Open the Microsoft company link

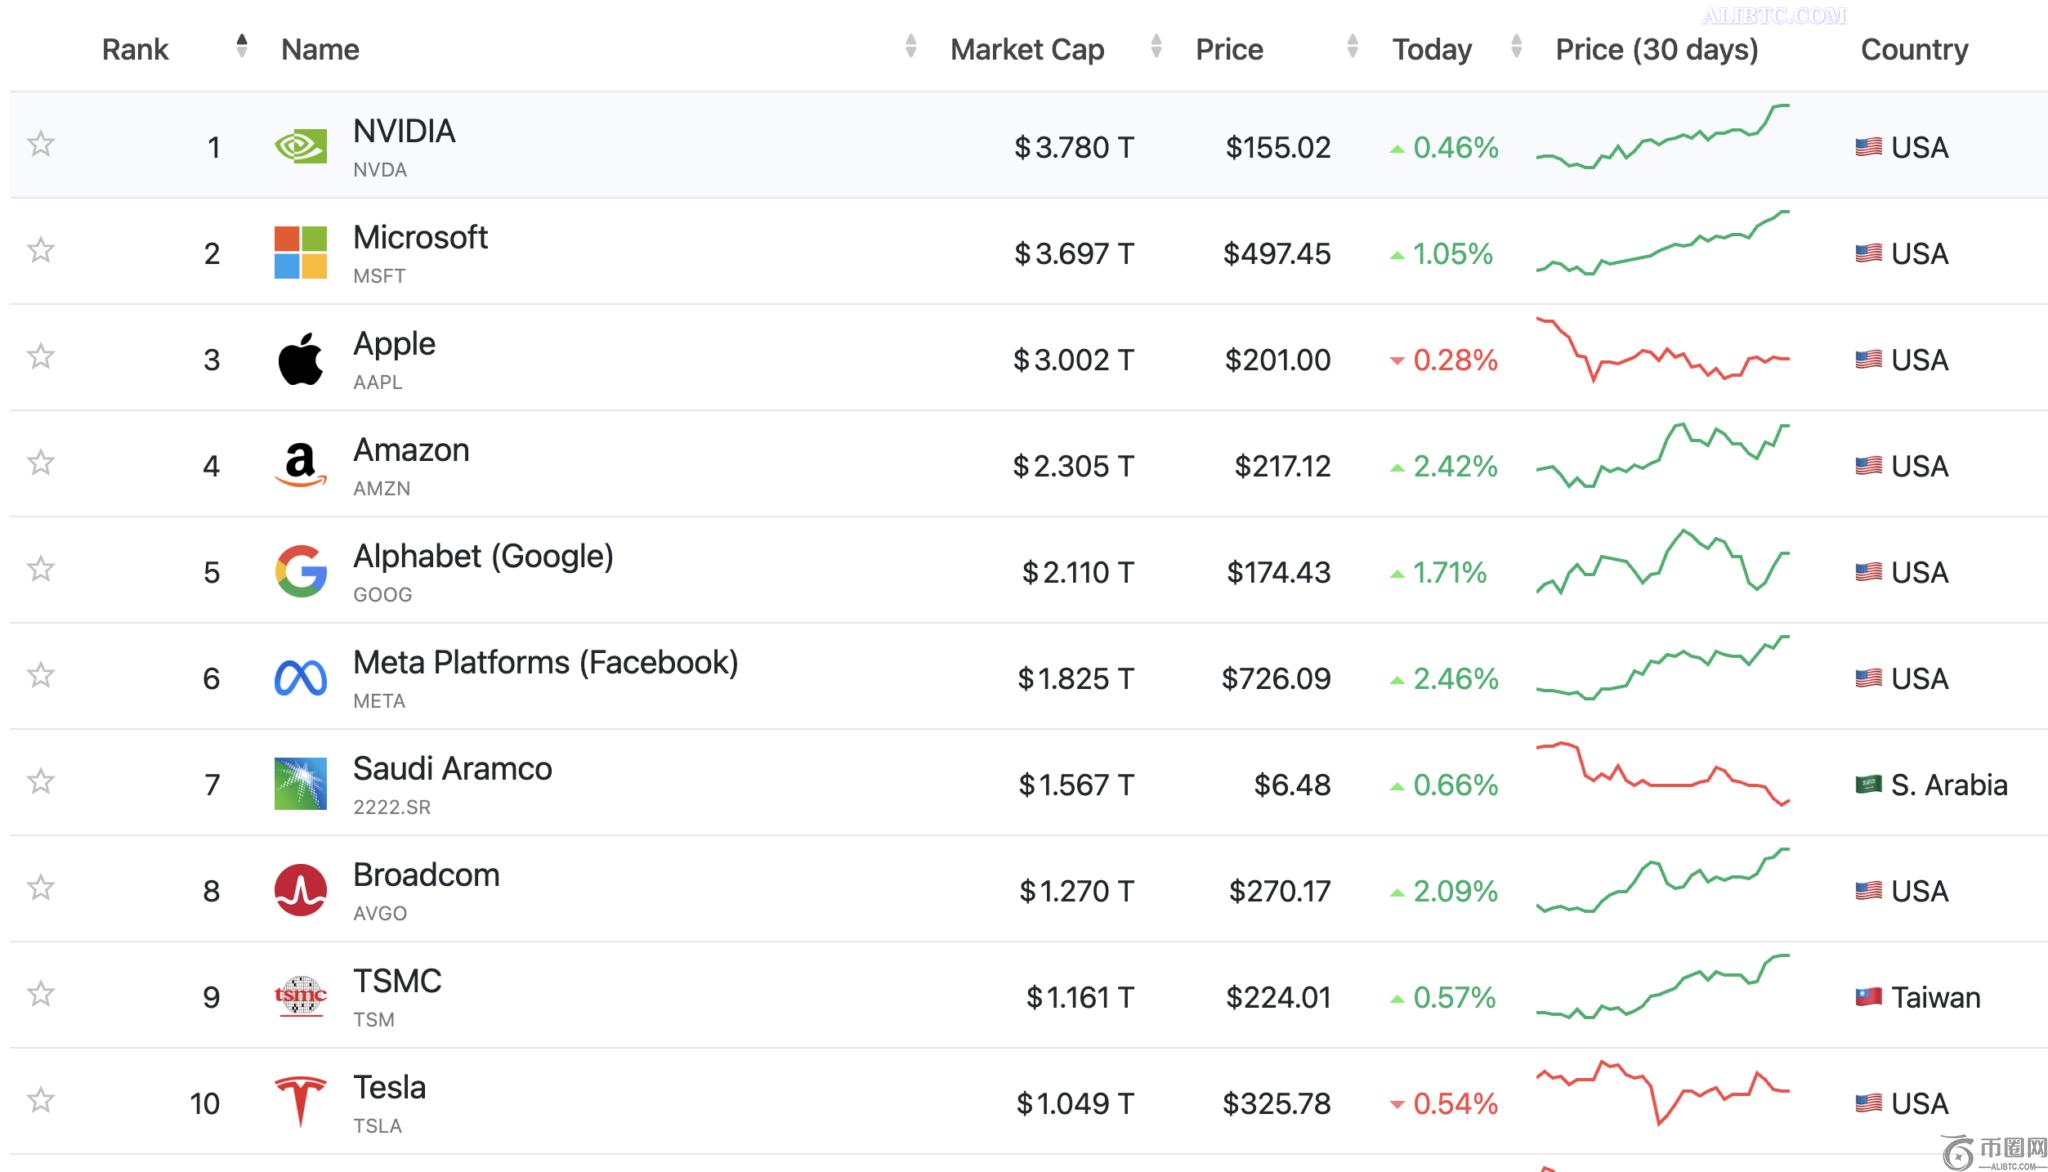pyautogui.click(x=420, y=237)
